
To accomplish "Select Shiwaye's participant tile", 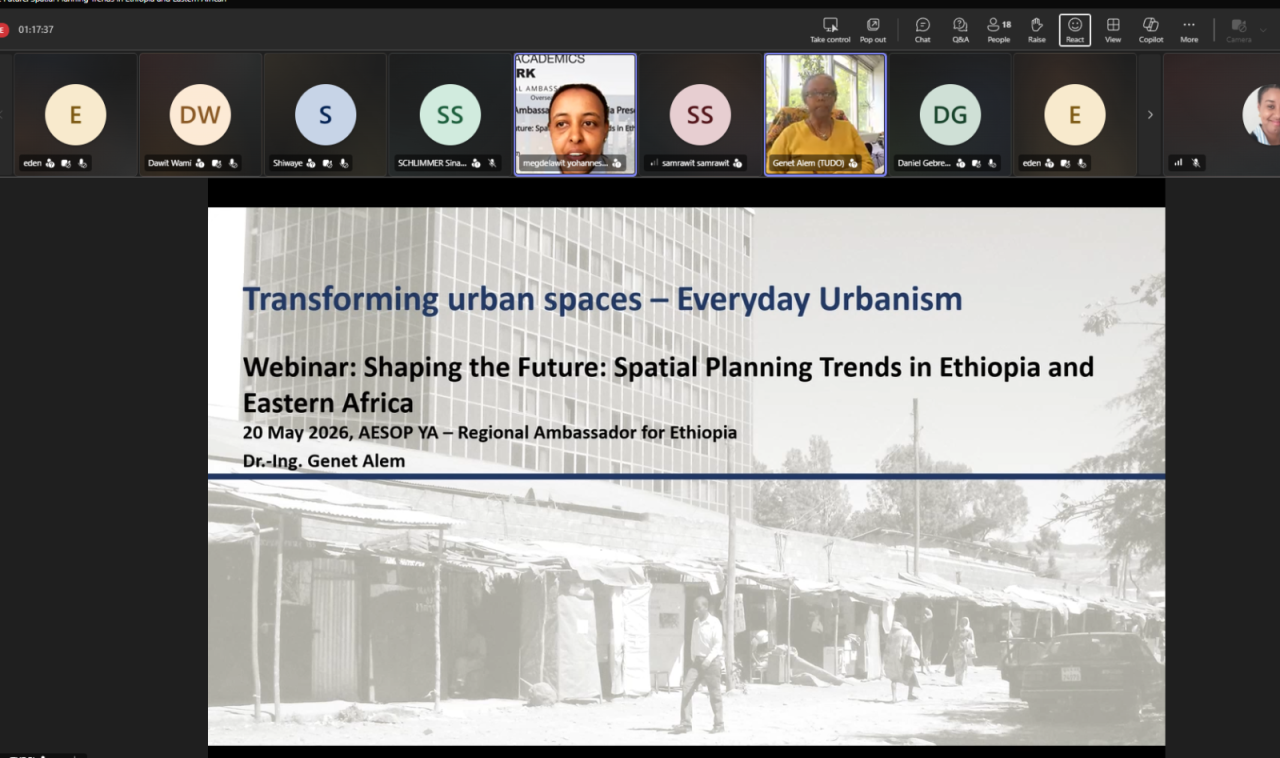I will click(x=325, y=115).
